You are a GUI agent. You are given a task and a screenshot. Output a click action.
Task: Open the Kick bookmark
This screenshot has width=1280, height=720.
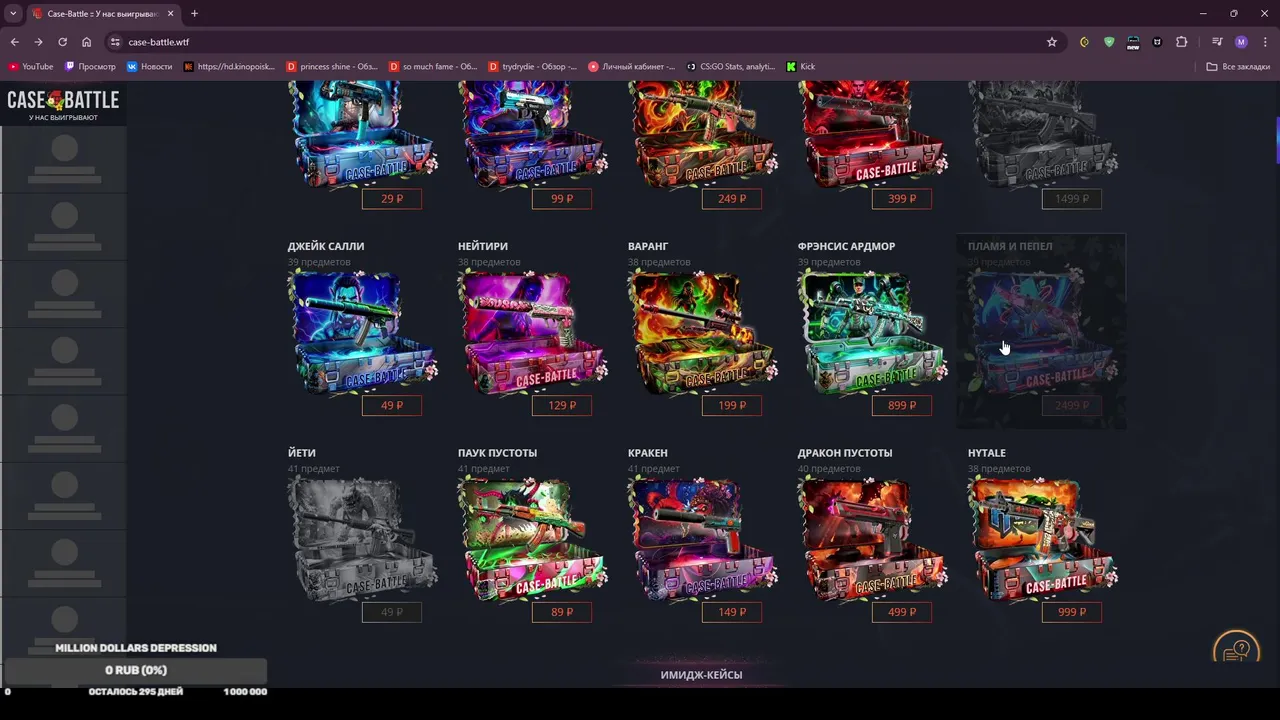(801, 66)
